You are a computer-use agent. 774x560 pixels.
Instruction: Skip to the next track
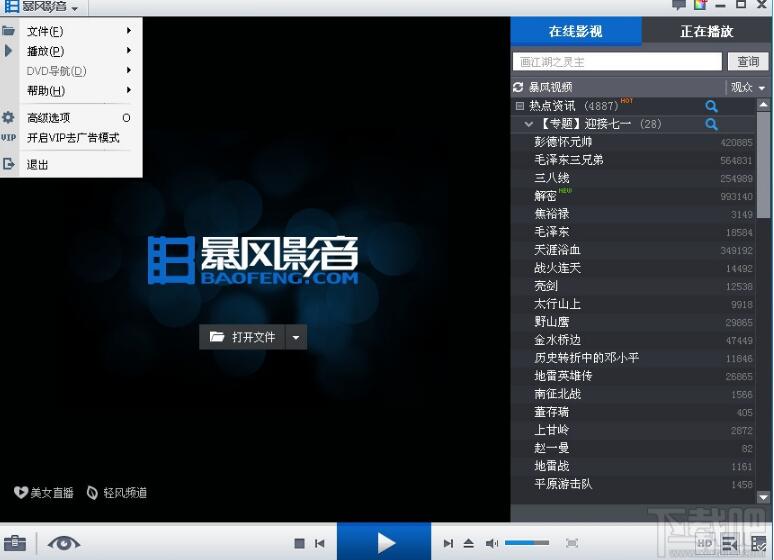coord(448,543)
